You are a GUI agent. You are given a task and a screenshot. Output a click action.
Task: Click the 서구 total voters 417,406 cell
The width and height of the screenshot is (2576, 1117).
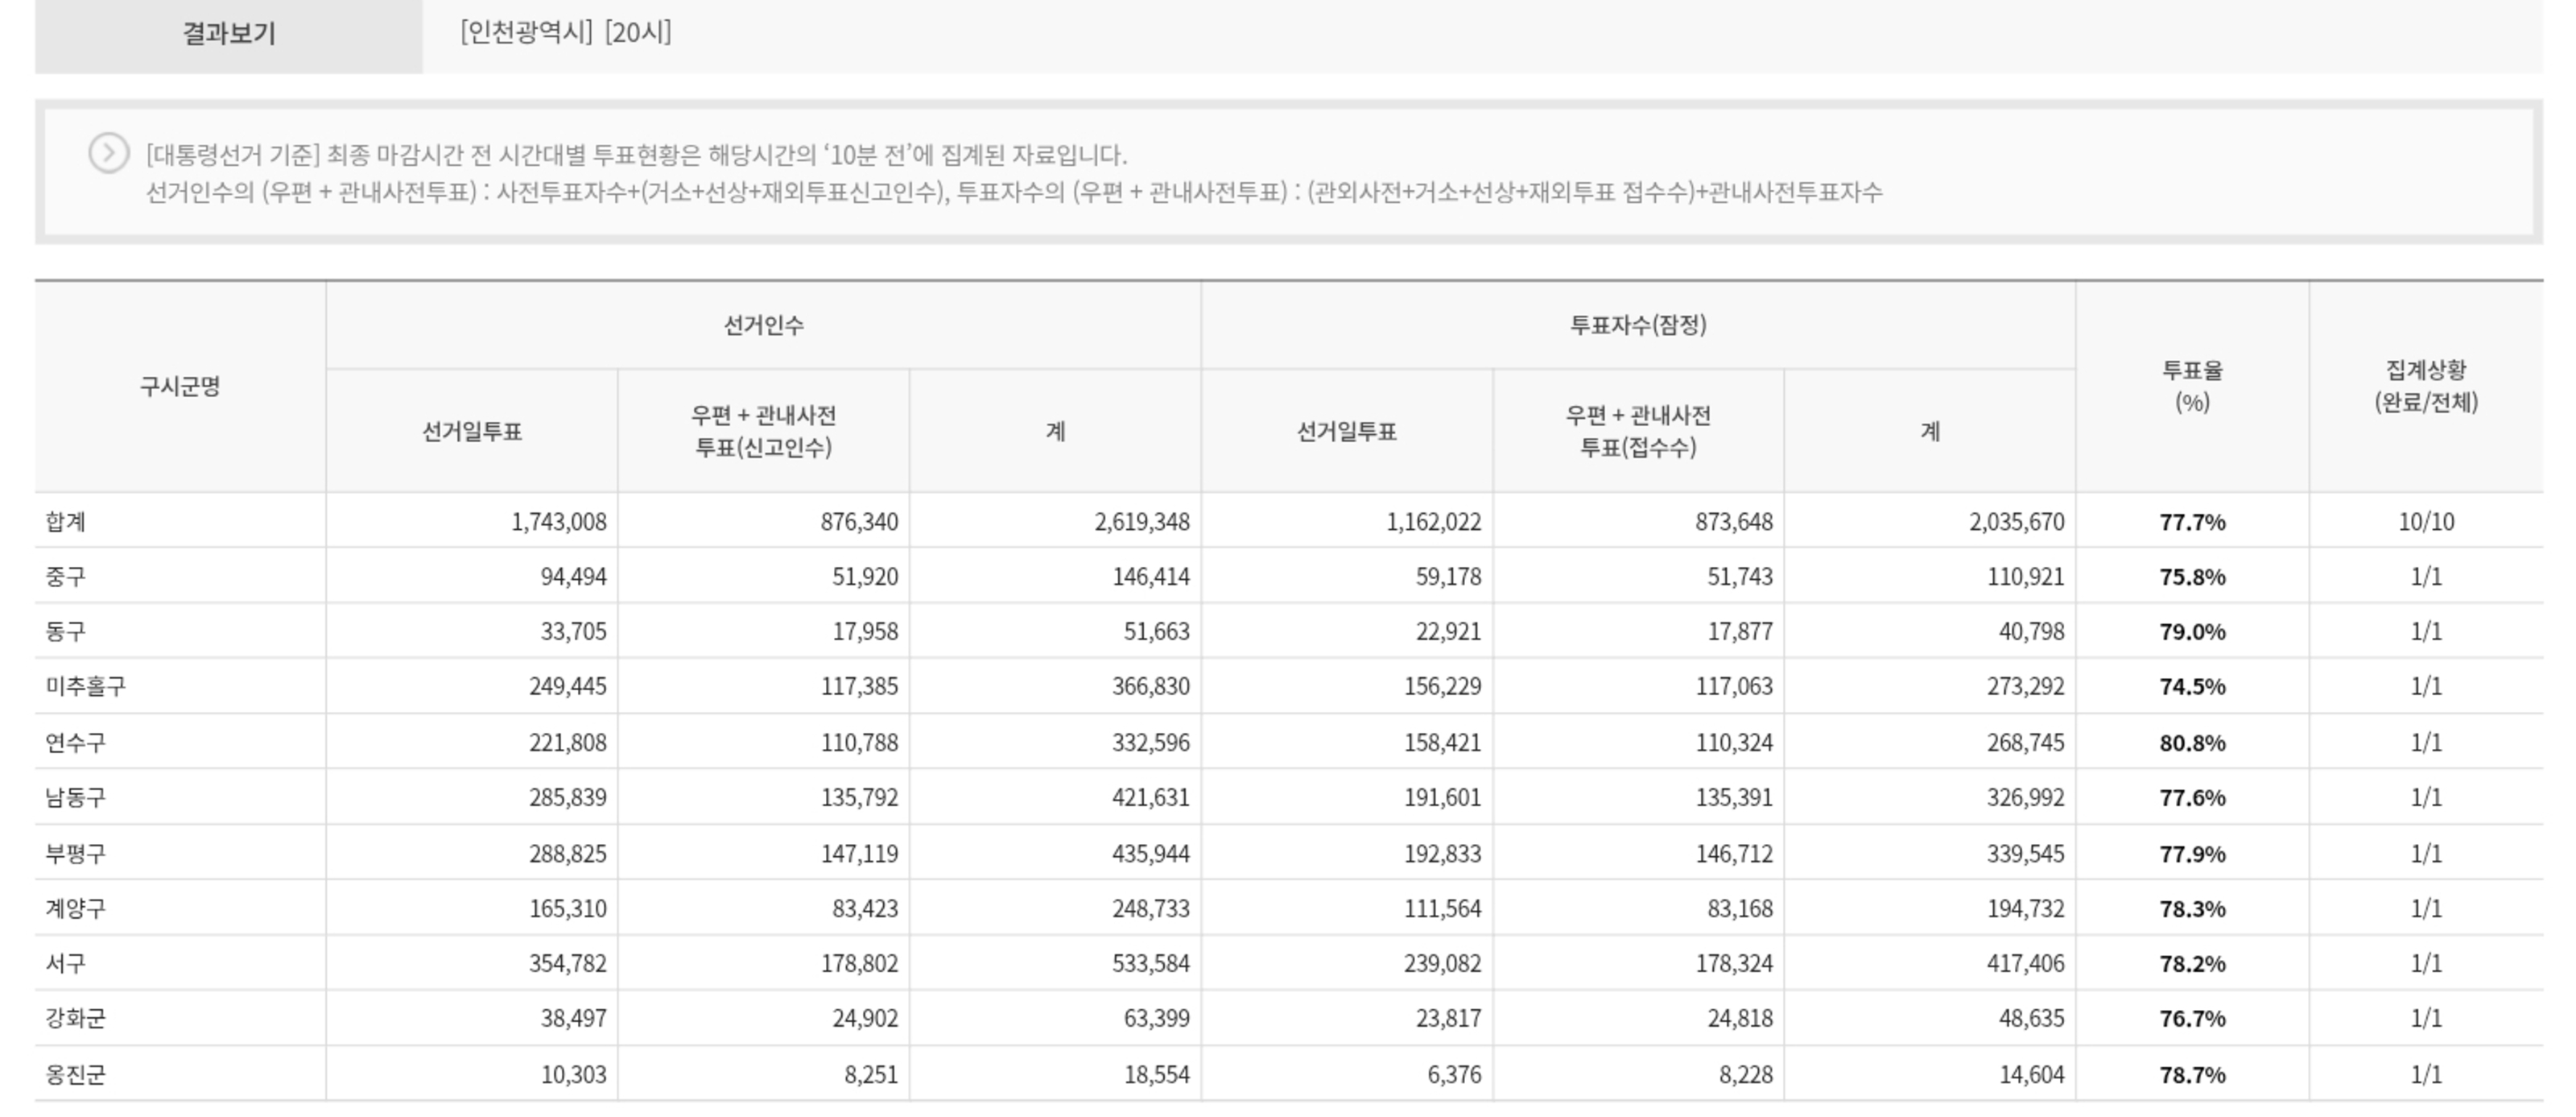tap(2025, 963)
